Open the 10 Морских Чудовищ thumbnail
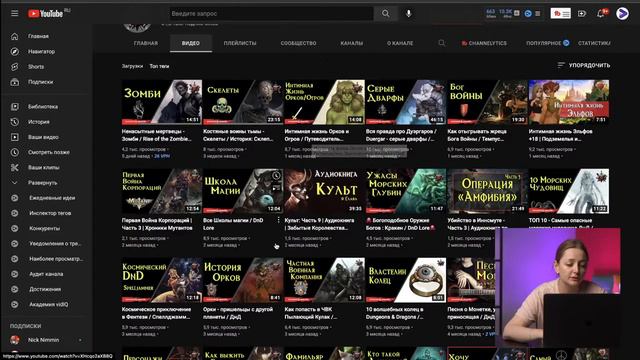 569,191
